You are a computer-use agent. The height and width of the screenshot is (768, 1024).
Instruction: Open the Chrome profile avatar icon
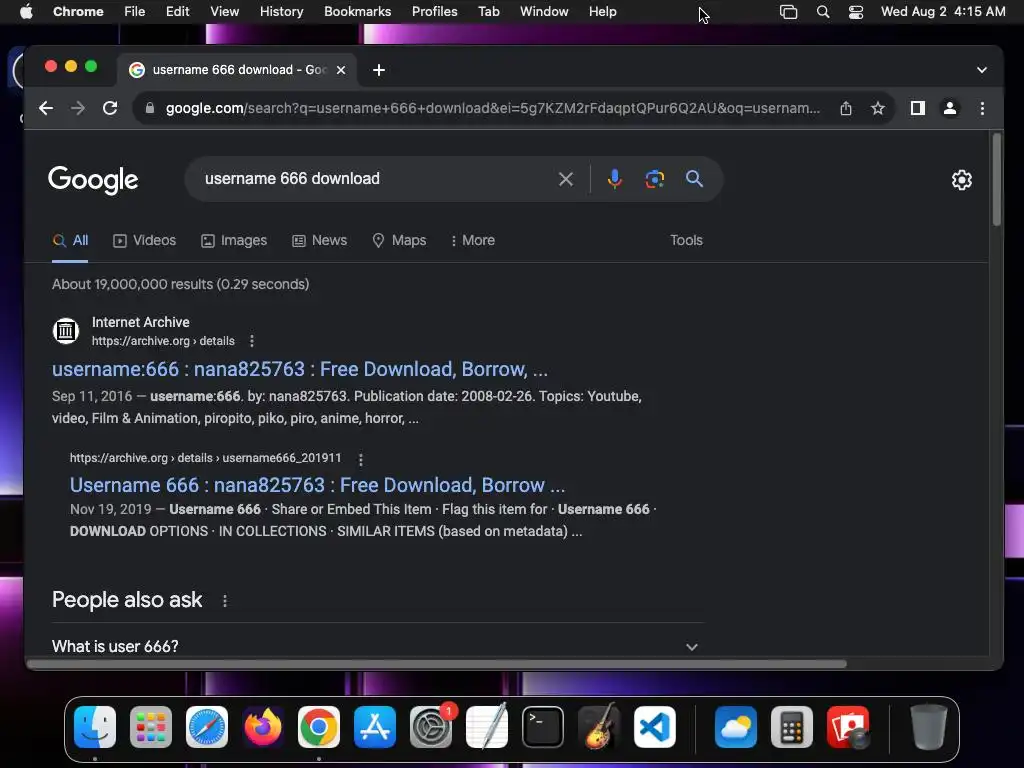950,108
